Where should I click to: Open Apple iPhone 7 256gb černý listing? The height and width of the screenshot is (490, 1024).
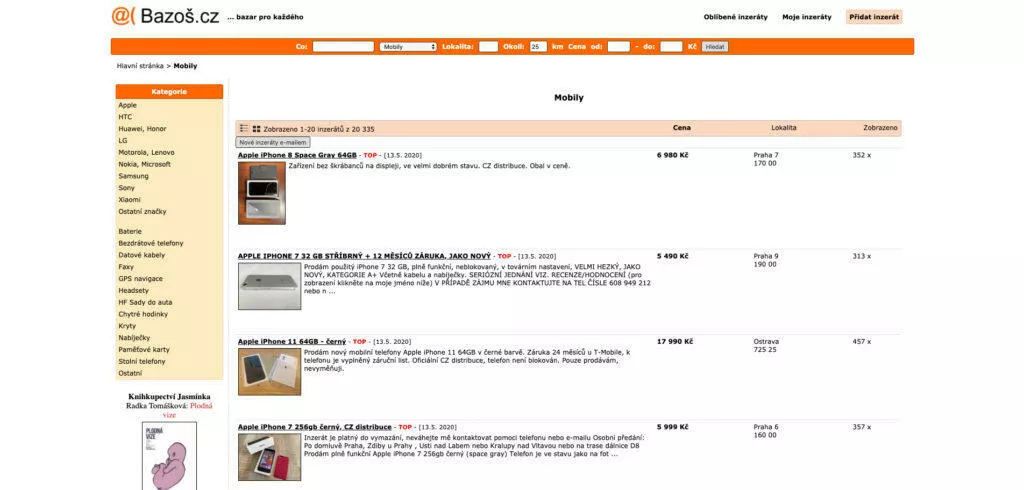click(x=315, y=427)
